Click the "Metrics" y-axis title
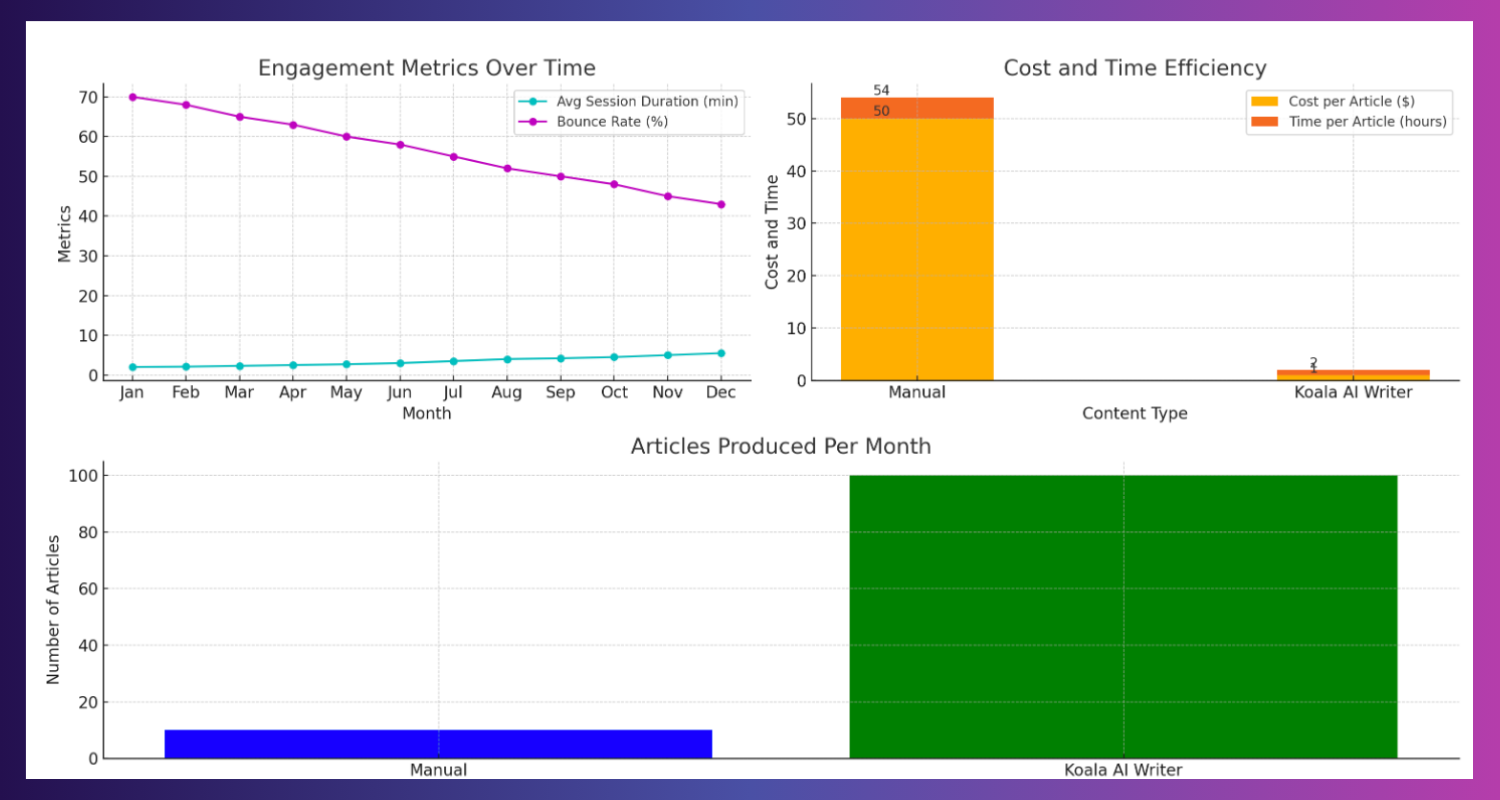This screenshot has height=800, width=1500. coord(65,233)
